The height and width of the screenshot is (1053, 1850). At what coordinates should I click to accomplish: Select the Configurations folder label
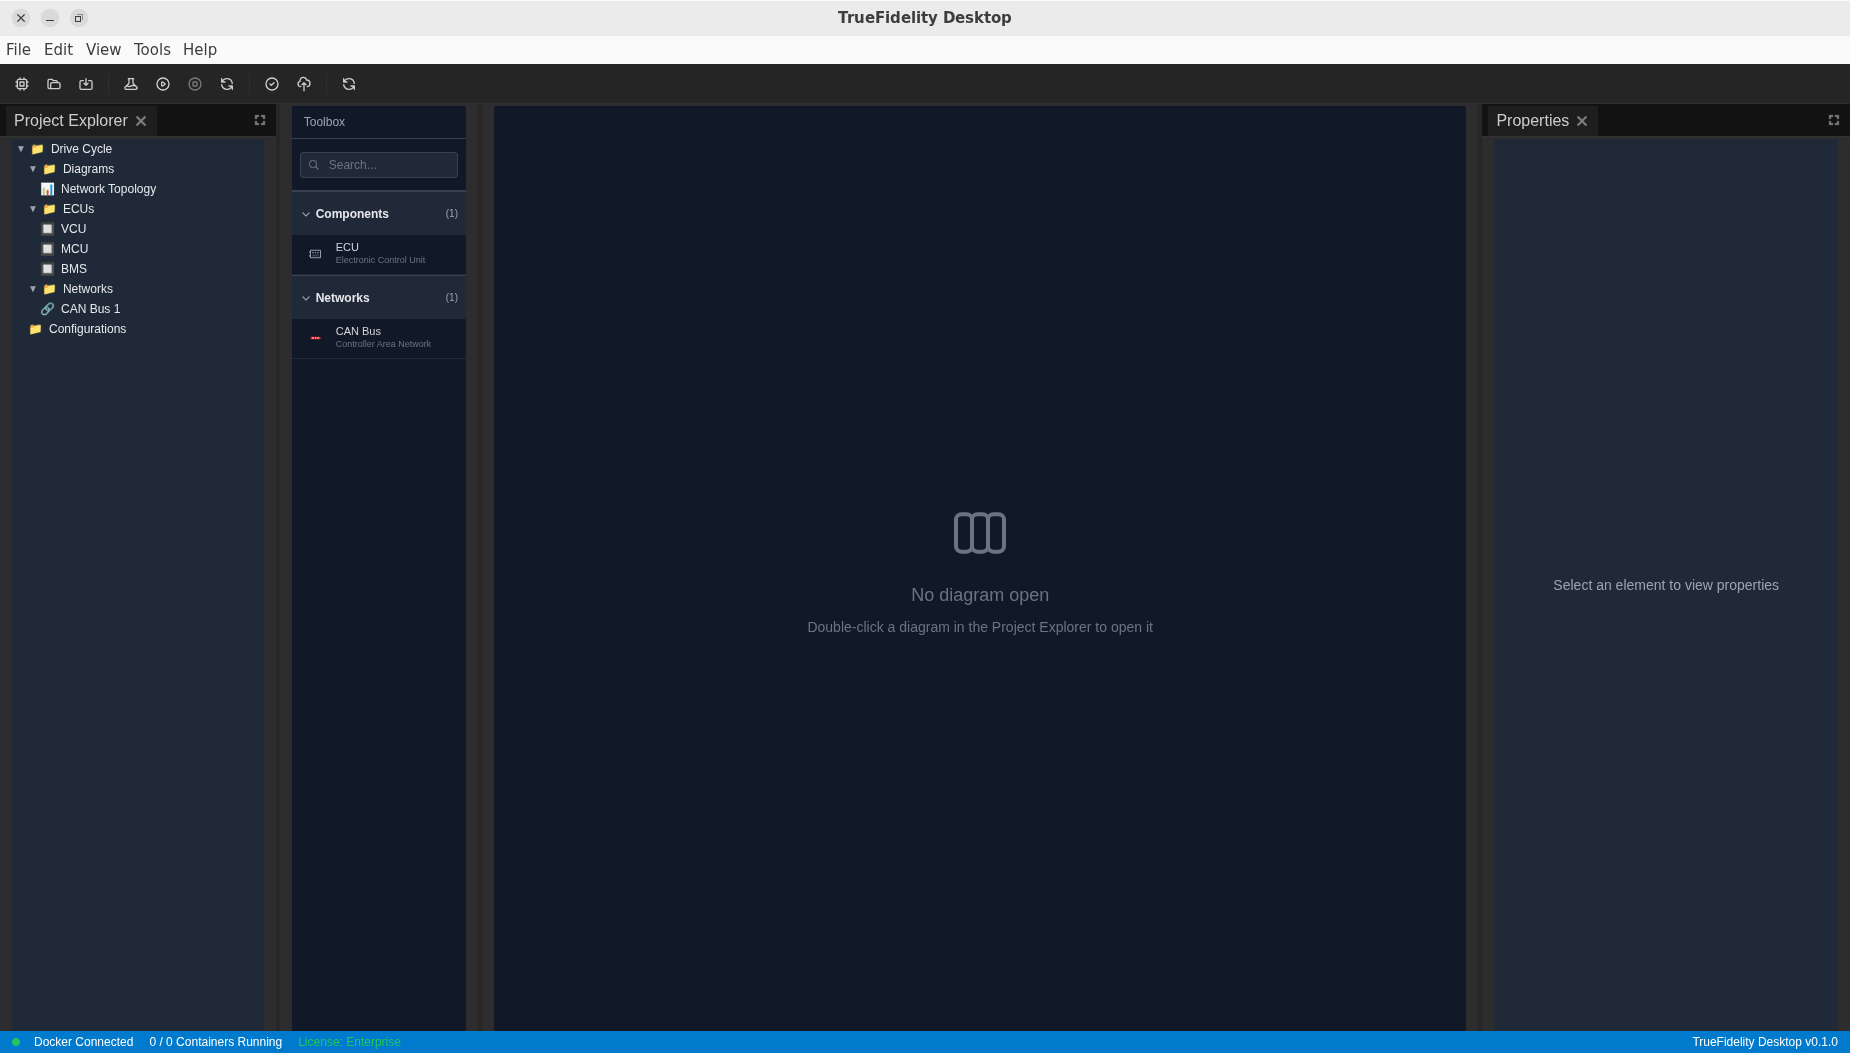pos(87,329)
